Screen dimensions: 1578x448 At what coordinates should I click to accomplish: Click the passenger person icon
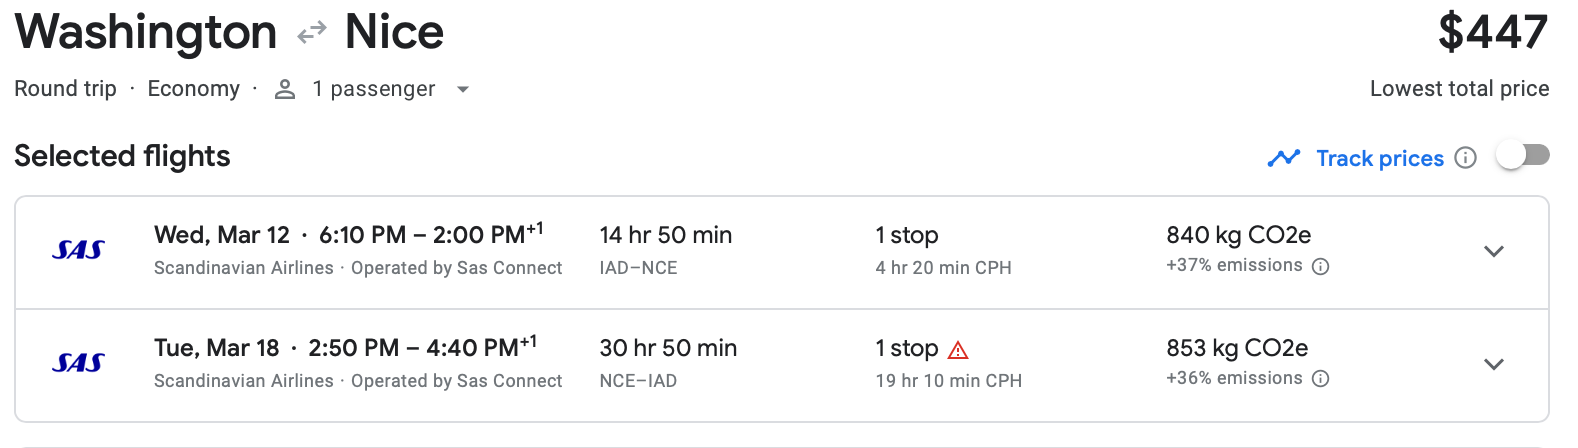coord(285,90)
